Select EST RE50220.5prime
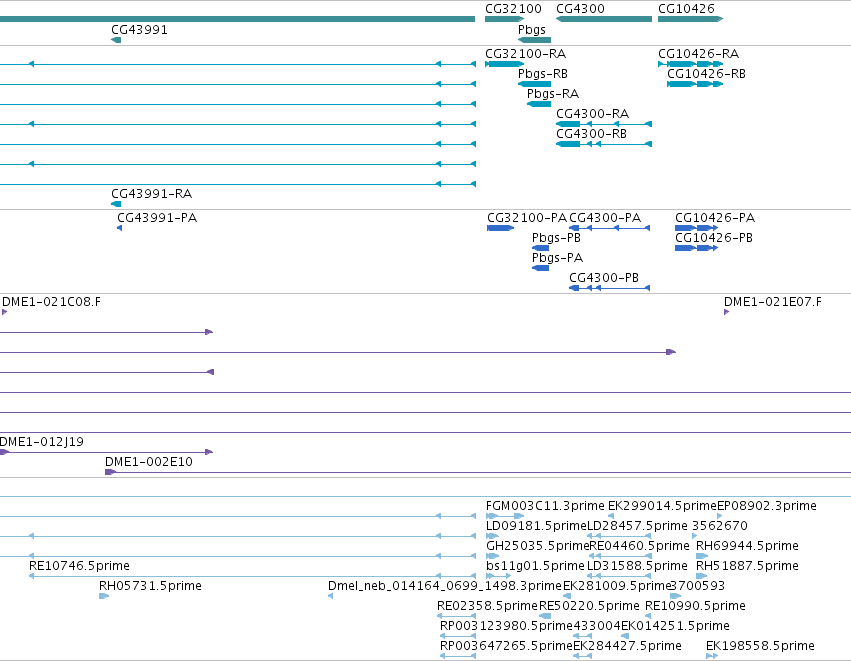The width and height of the screenshot is (851, 661). [545, 616]
